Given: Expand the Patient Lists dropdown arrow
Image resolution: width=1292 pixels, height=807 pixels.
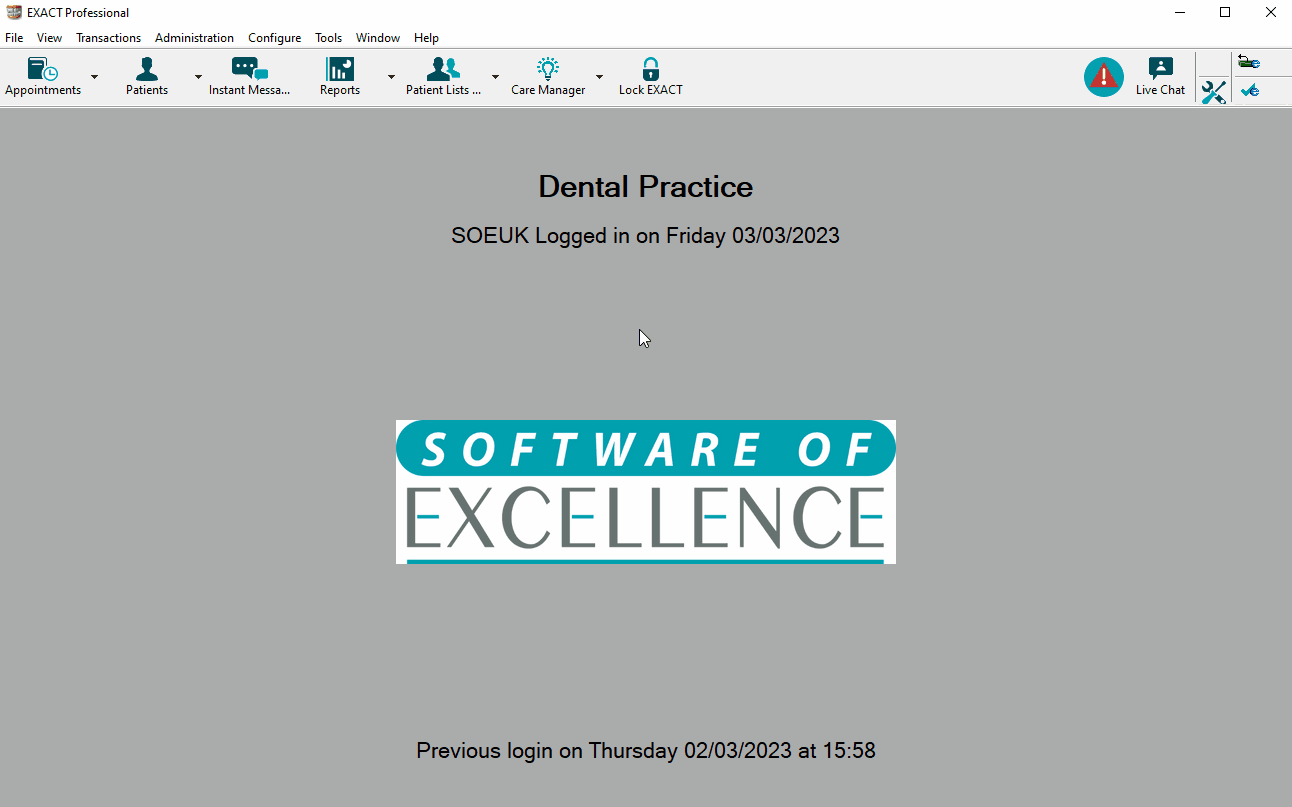Looking at the screenshot, I should click(x=495, y=77).
